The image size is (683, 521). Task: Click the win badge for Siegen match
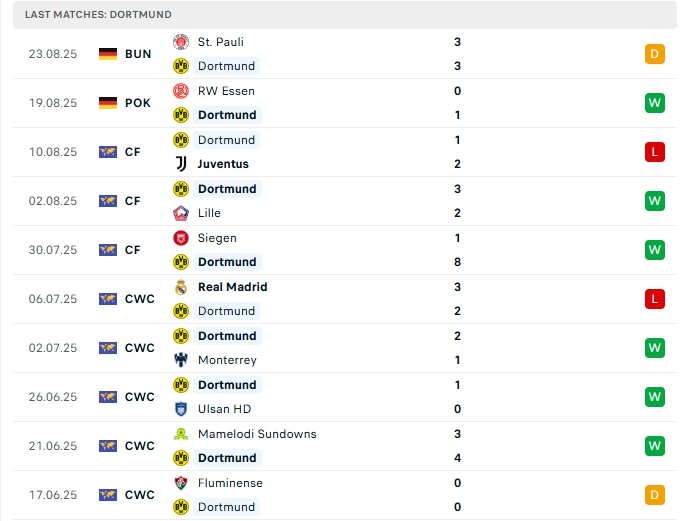pos(655,250)
